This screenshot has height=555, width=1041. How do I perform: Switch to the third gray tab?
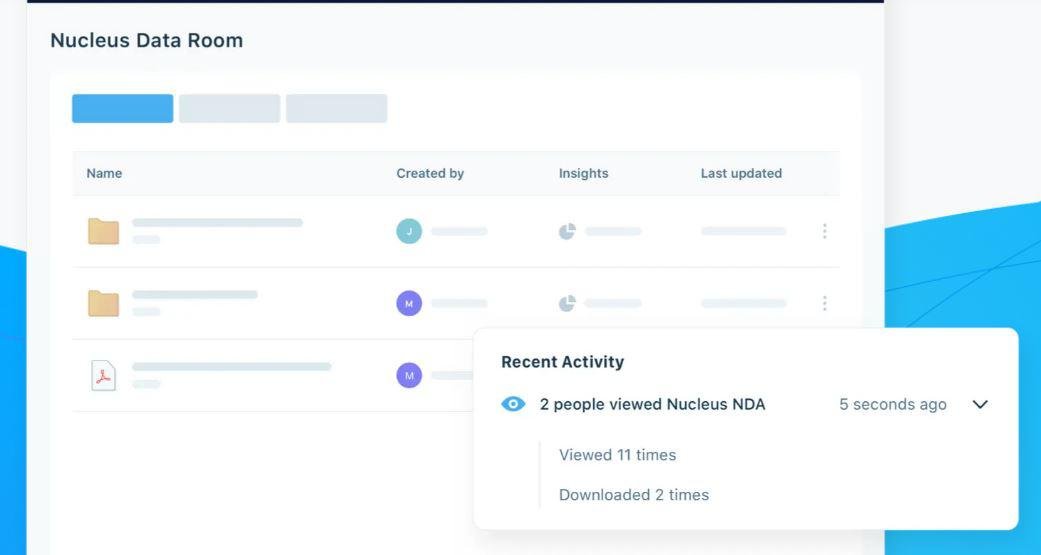337,108
